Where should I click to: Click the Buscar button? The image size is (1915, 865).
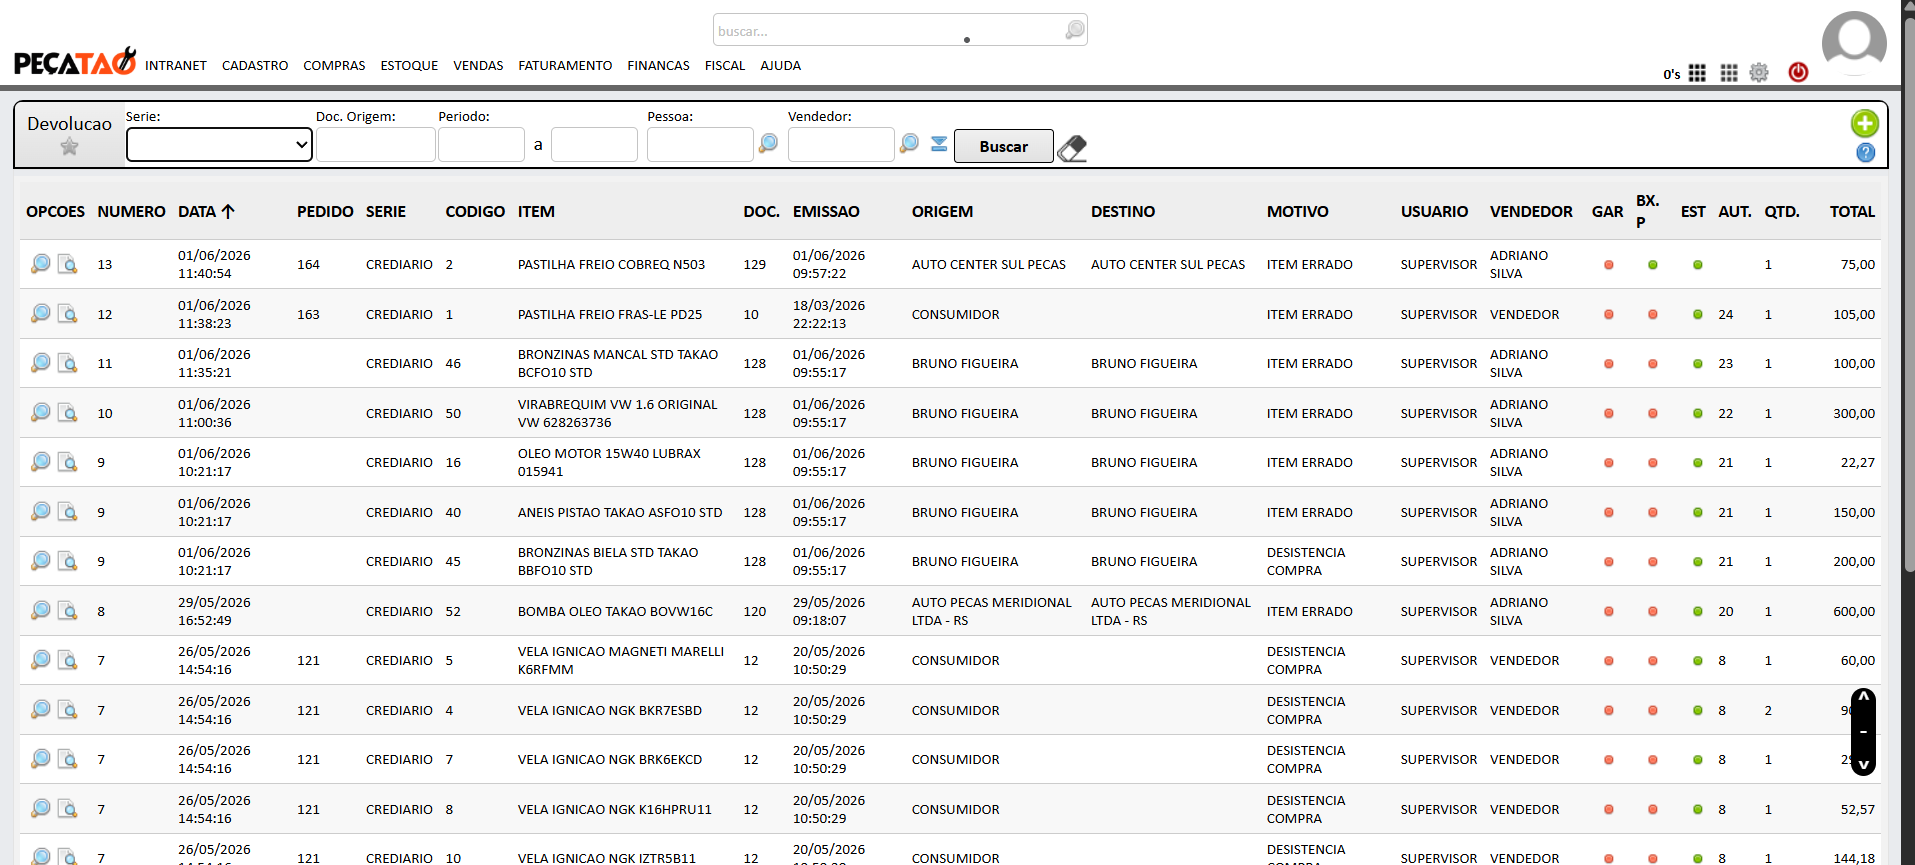(1003, 146)
